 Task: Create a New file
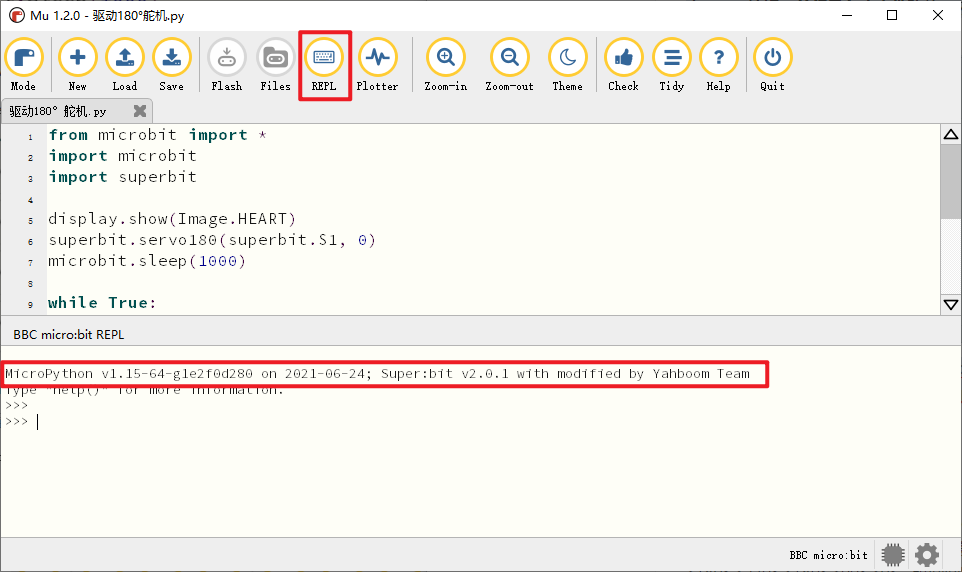[77, 65]
